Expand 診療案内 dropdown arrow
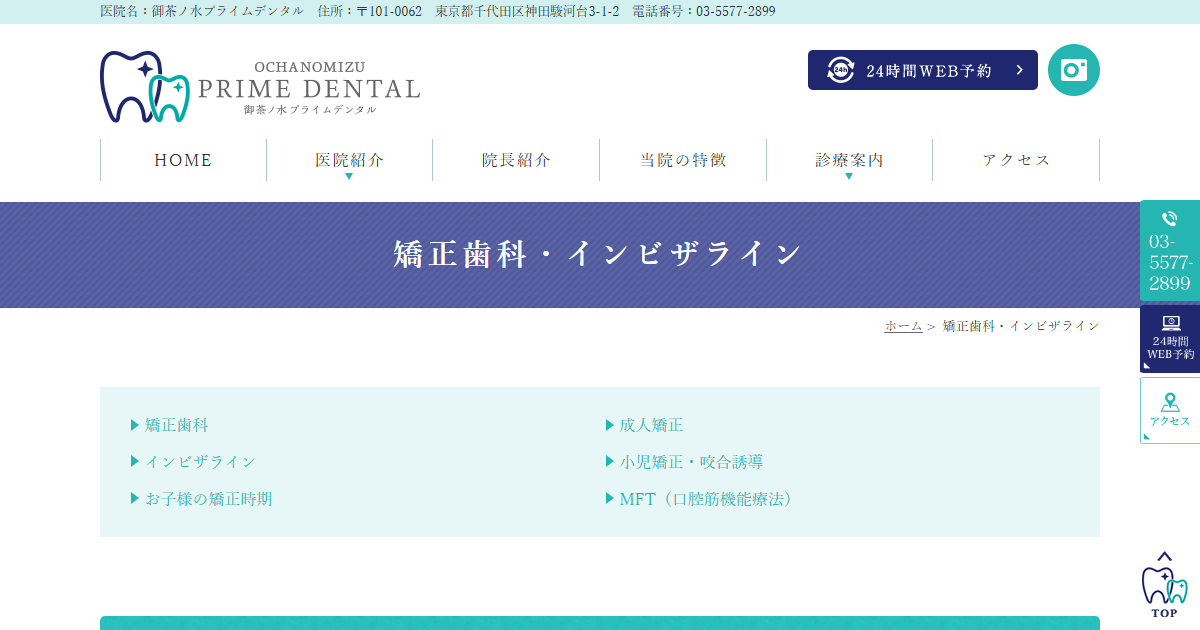This screenshot has width=1200, height=630. [849, 176]
